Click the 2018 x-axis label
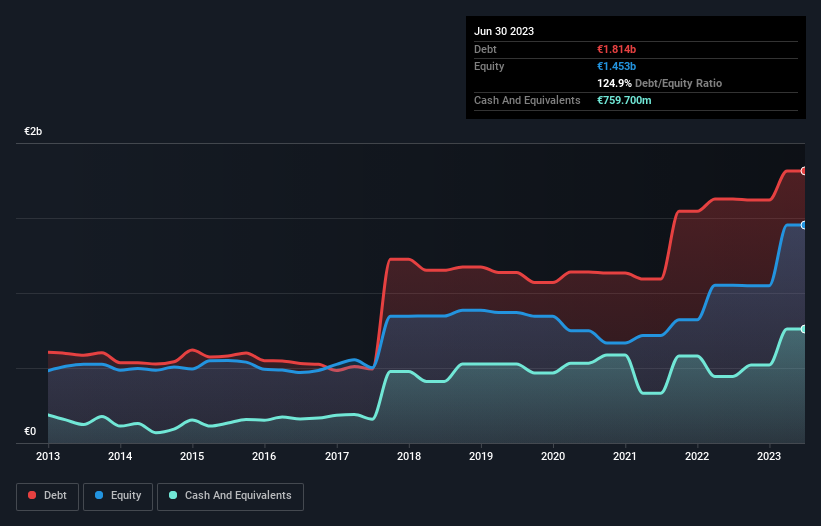This screenshot has width=821, height=526. (409, 456)
